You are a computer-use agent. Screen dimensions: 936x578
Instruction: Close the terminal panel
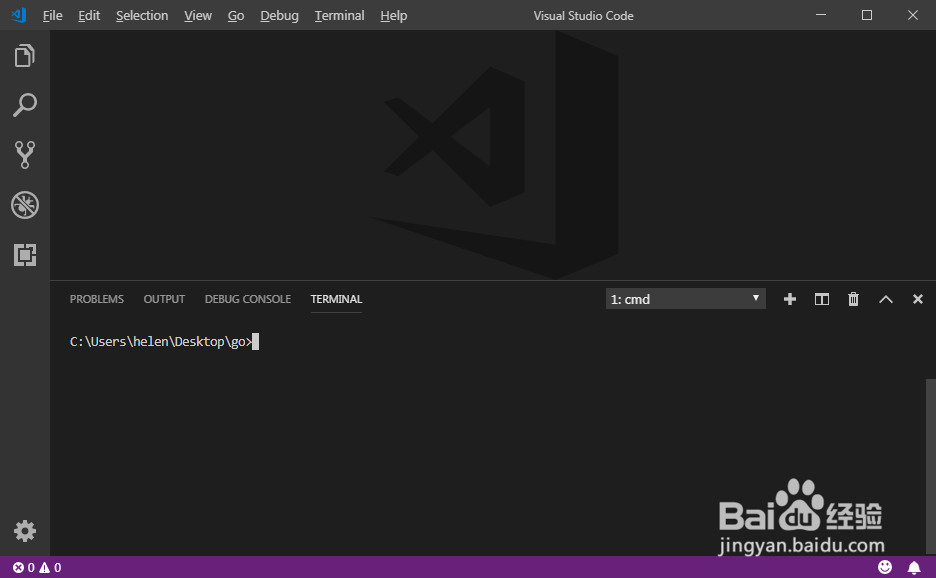(x=917, y=299)
